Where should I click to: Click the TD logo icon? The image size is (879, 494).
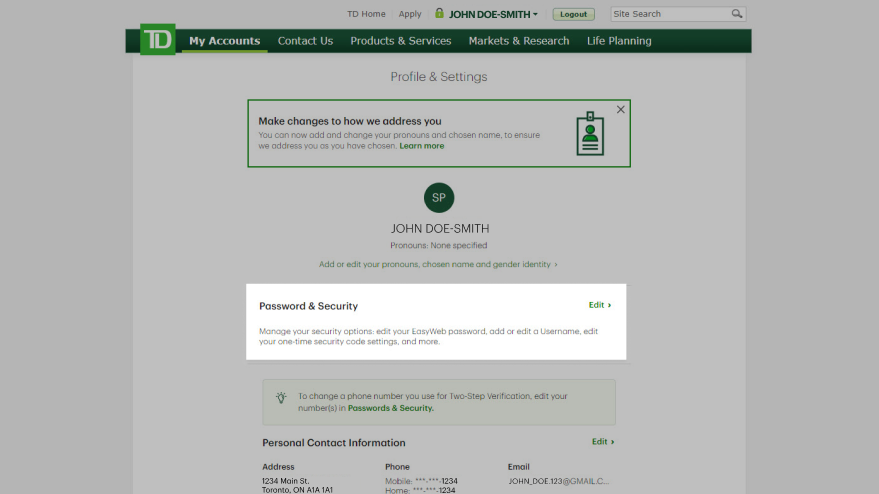[158, 39]
